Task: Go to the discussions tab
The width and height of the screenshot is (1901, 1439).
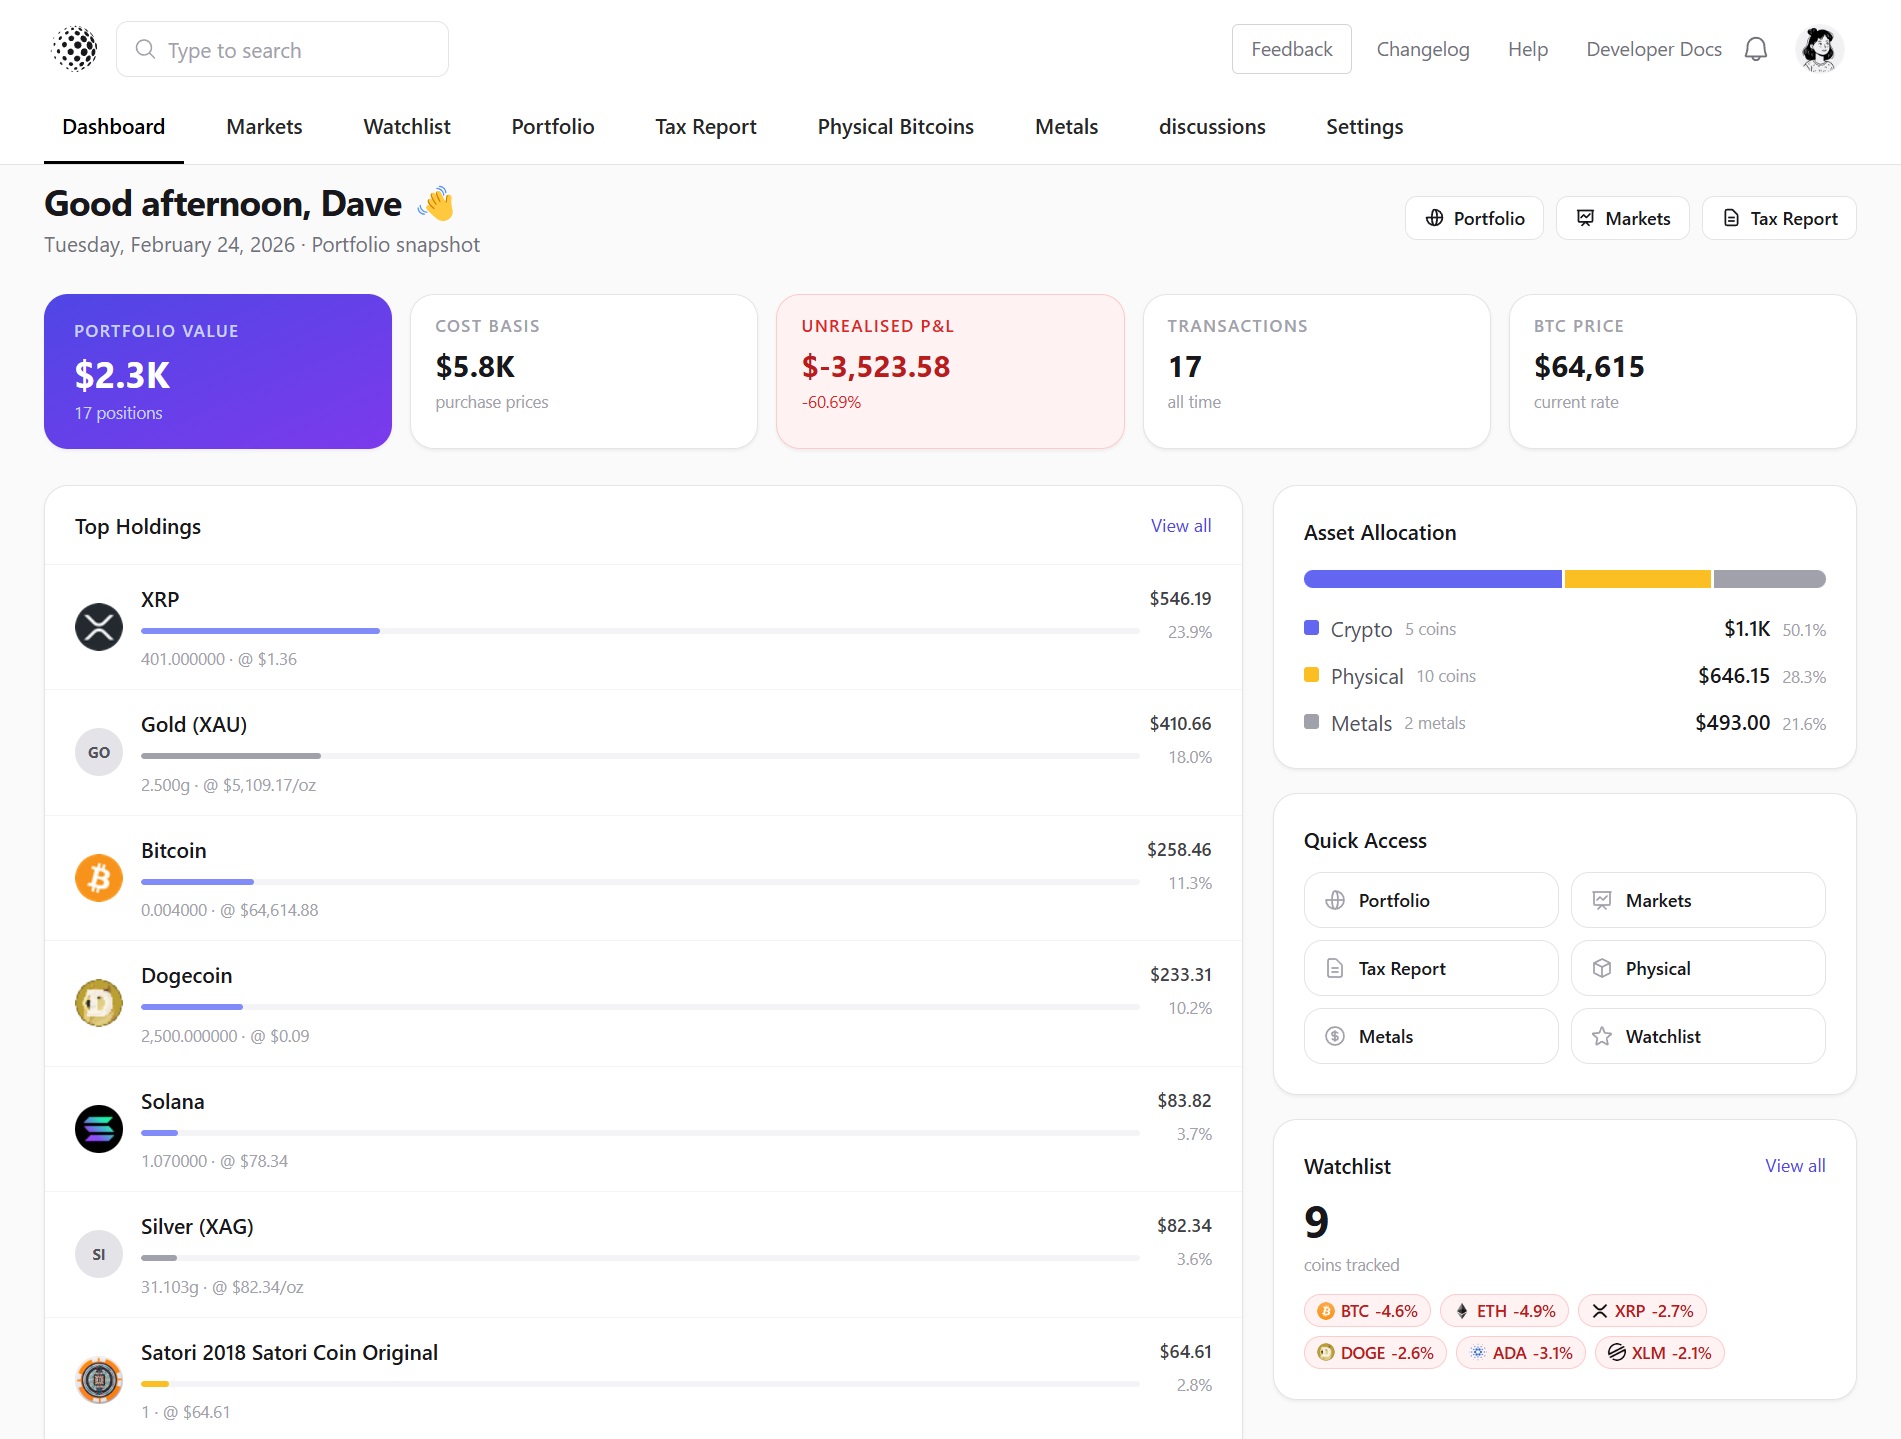Action: pos(1211,127)
